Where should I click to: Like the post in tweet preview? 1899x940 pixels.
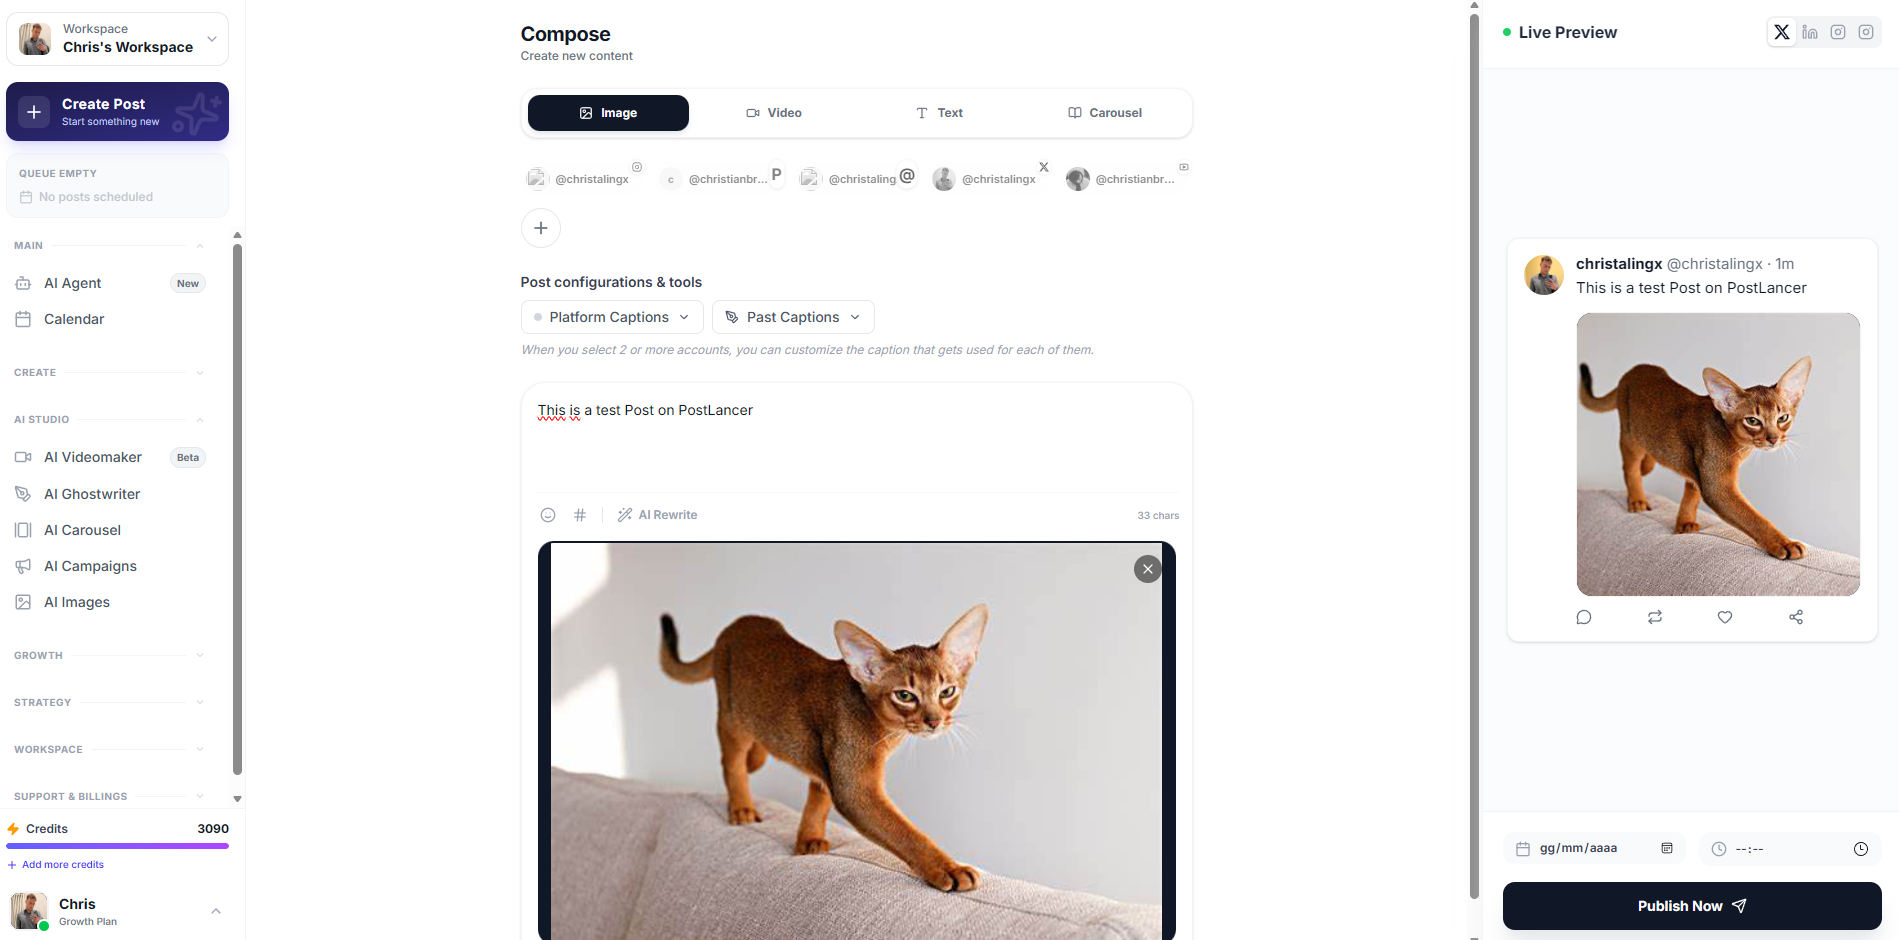pos(1725,617)
